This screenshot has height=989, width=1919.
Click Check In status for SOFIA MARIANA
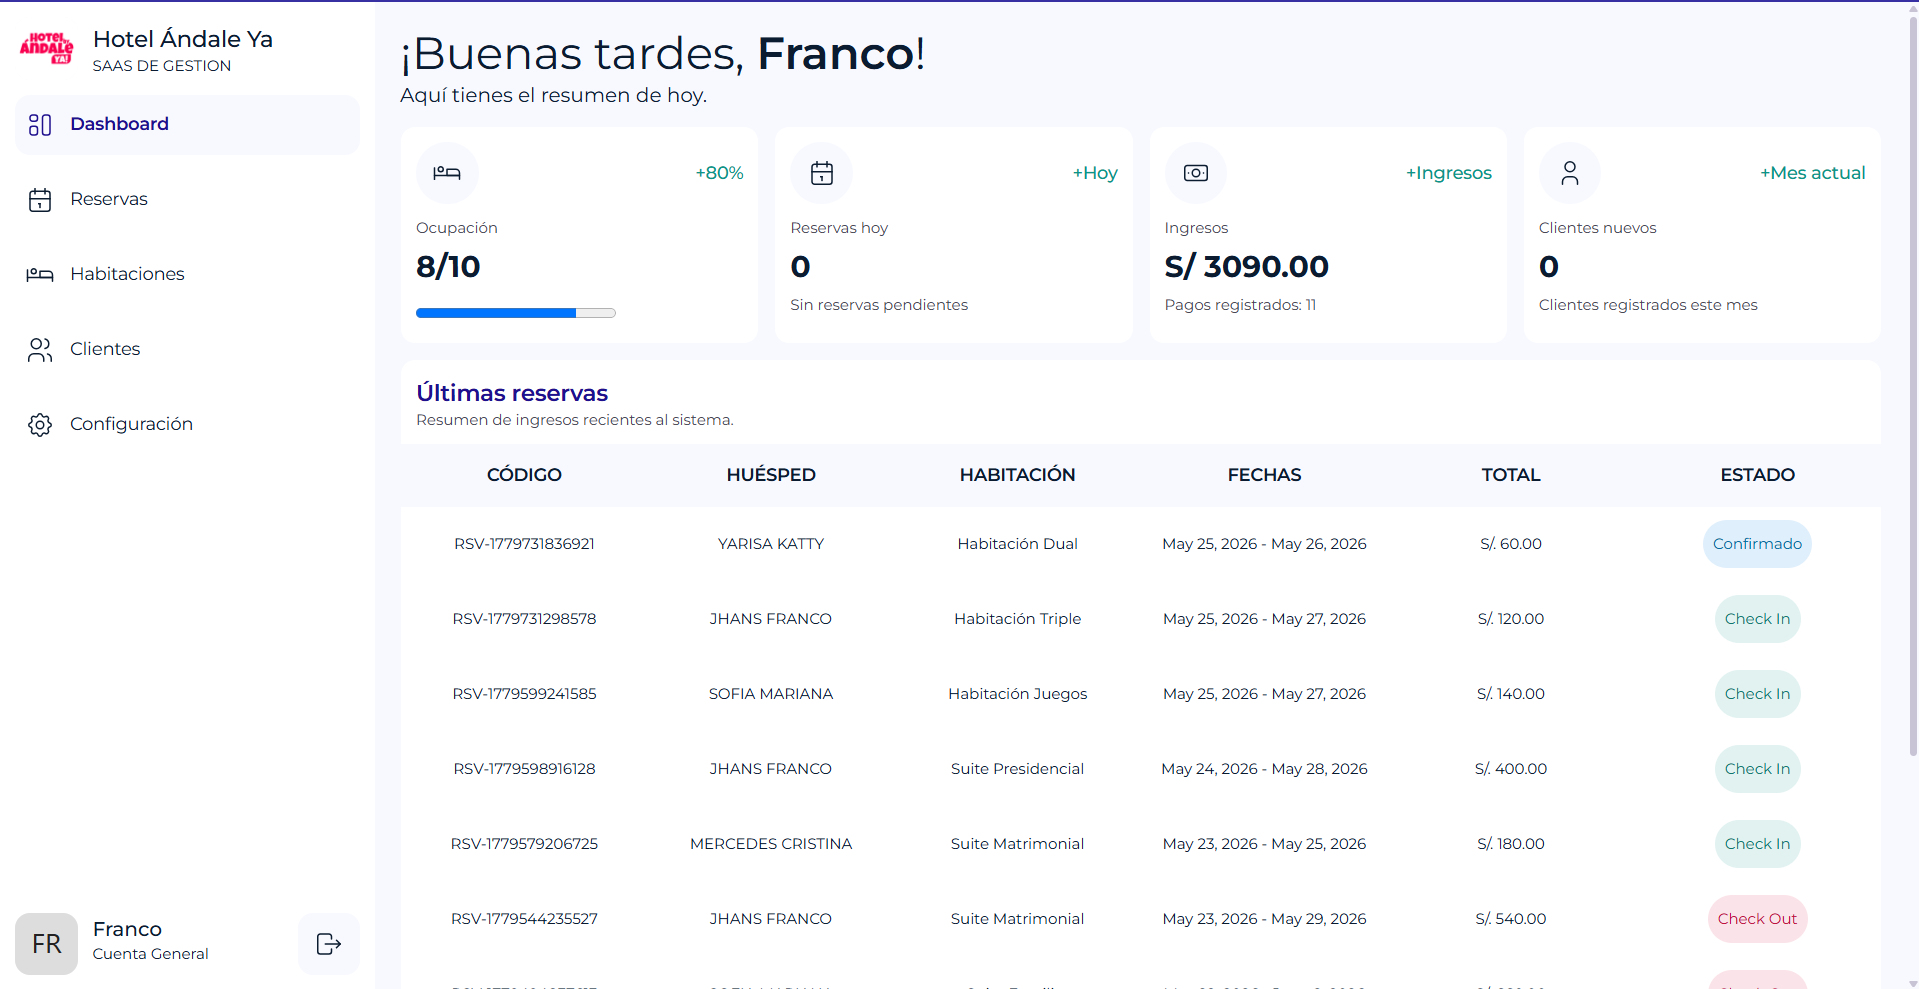click(1757, 694)
